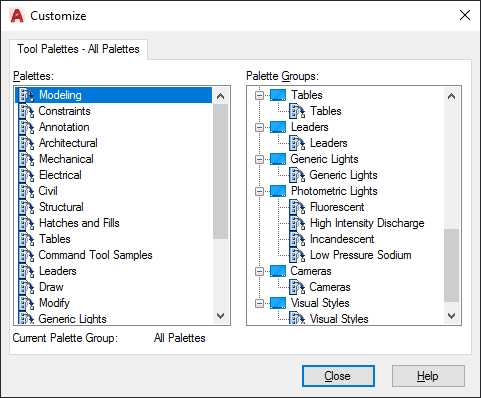This screenshot has height=398, width=481.
Task: Click the Fluorescent palette icon under Photometric Lights
Action: click(297, 207)
